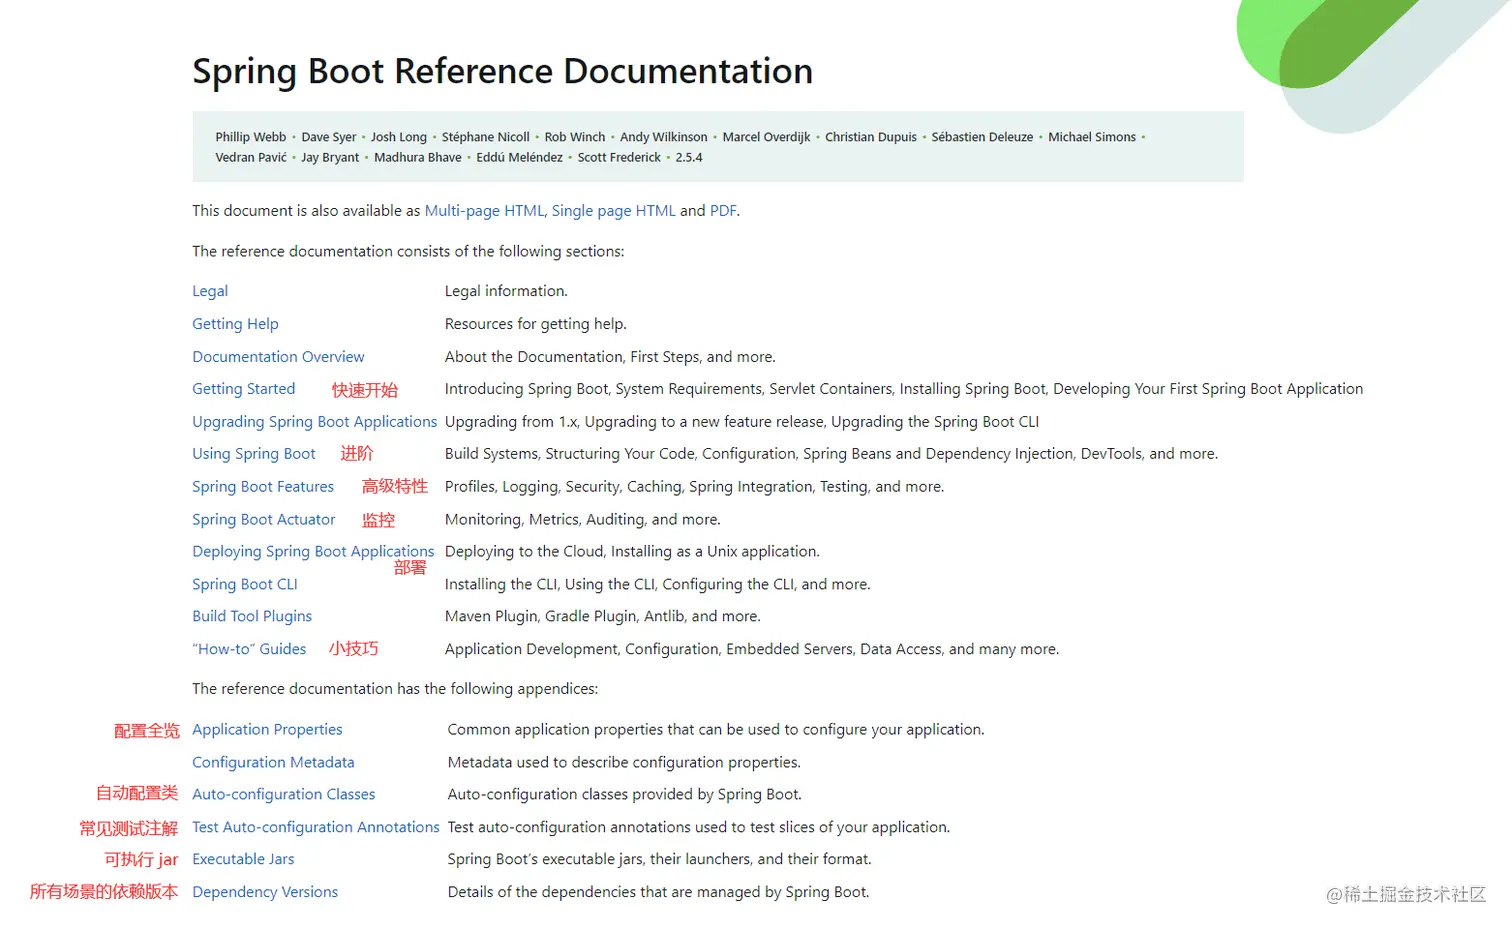This screenshot has width=1512, height=930.
Task: Open the PDF version link
Action: 723,211
